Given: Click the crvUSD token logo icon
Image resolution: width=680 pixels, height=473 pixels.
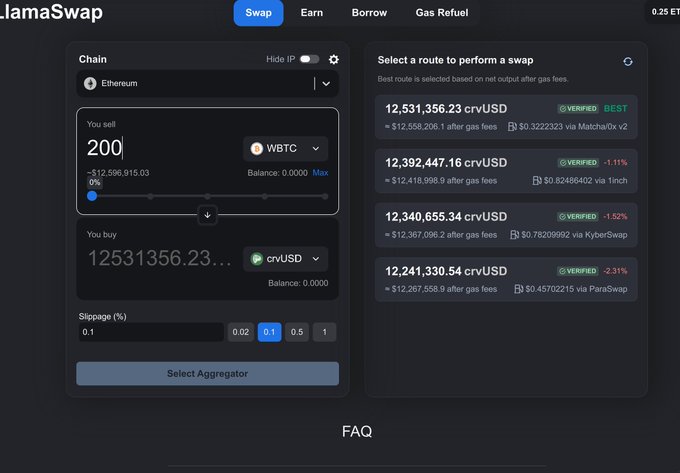Looking at the screenshot, I should click(x=257, y=259).
